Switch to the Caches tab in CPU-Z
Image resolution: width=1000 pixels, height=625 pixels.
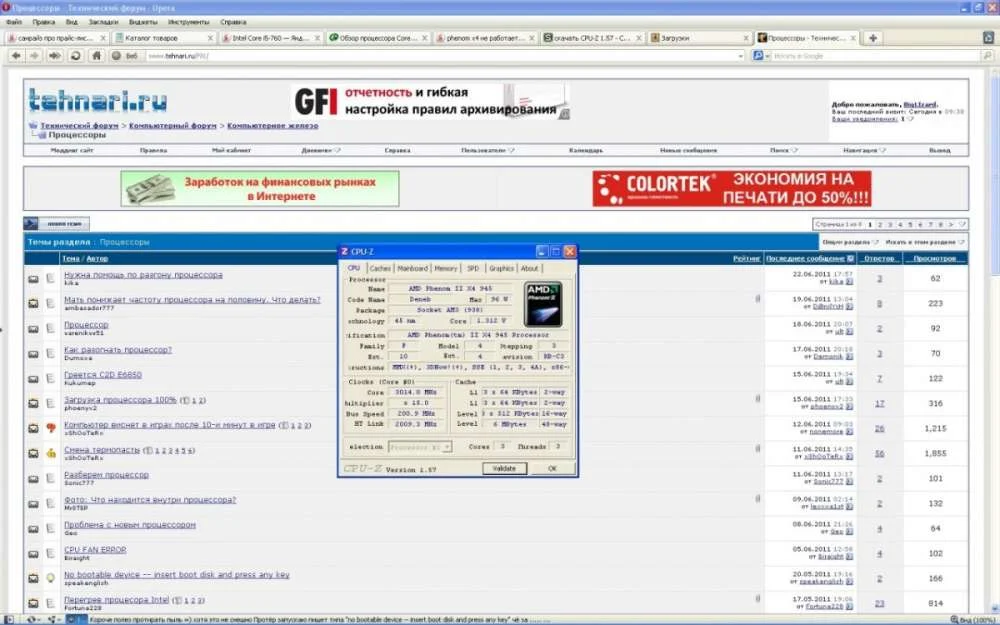(x=380, y=268)
